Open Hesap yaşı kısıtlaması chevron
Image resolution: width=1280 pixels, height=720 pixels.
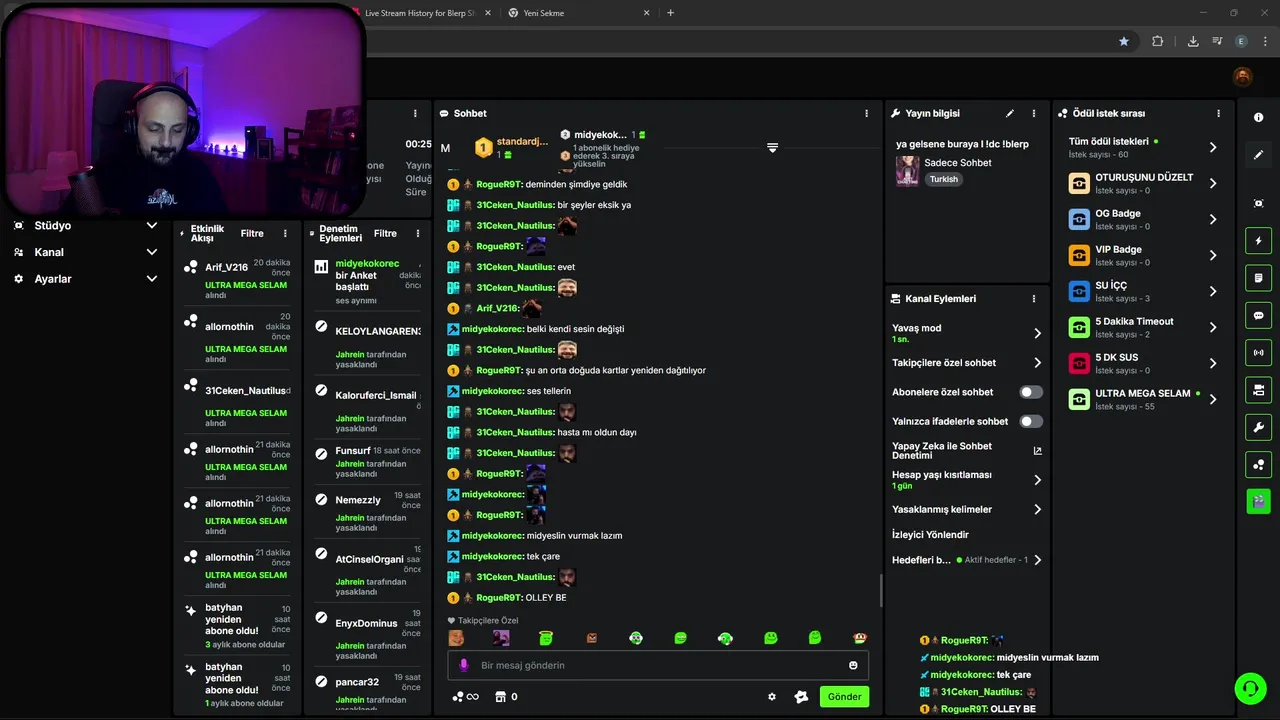pos(1037,480)
